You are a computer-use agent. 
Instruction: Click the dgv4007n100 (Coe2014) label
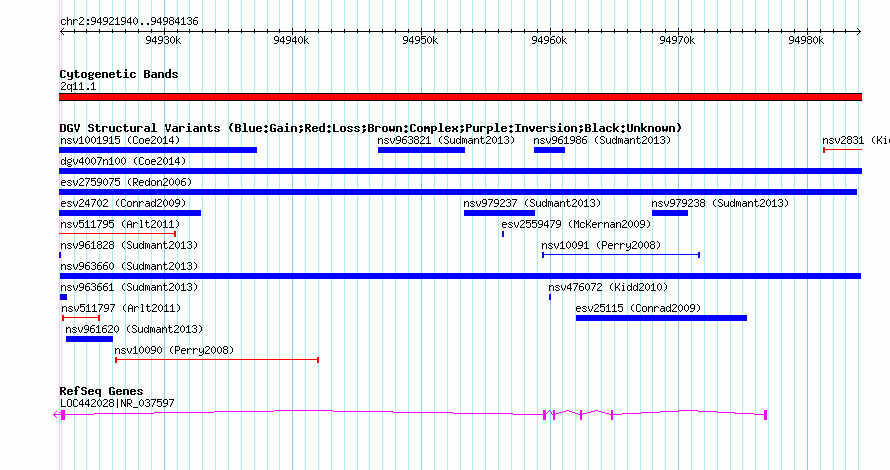pos(123,161)
